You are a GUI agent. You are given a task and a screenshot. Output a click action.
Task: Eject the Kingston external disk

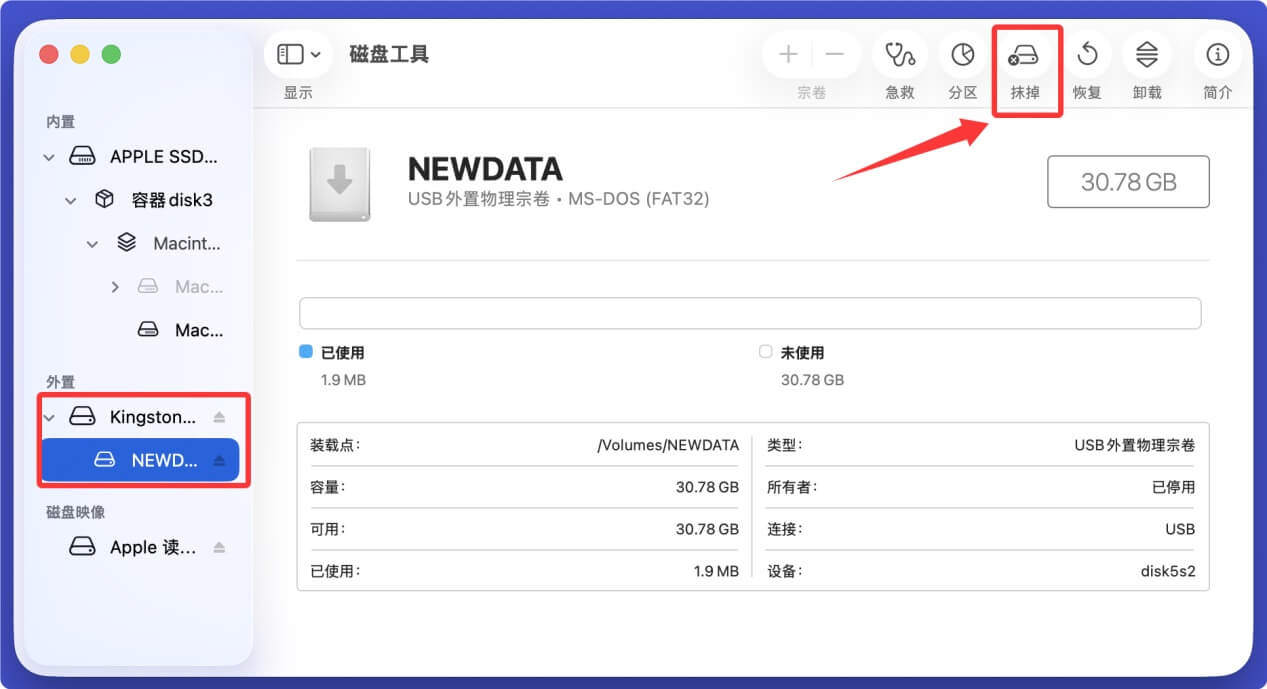pos(220,417)
